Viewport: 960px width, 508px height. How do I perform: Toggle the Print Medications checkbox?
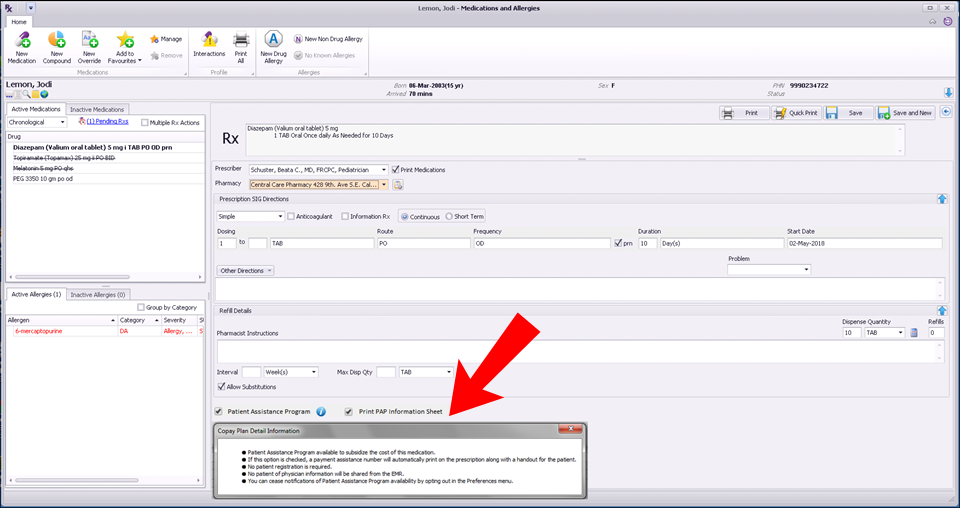[x=396, y=170]
